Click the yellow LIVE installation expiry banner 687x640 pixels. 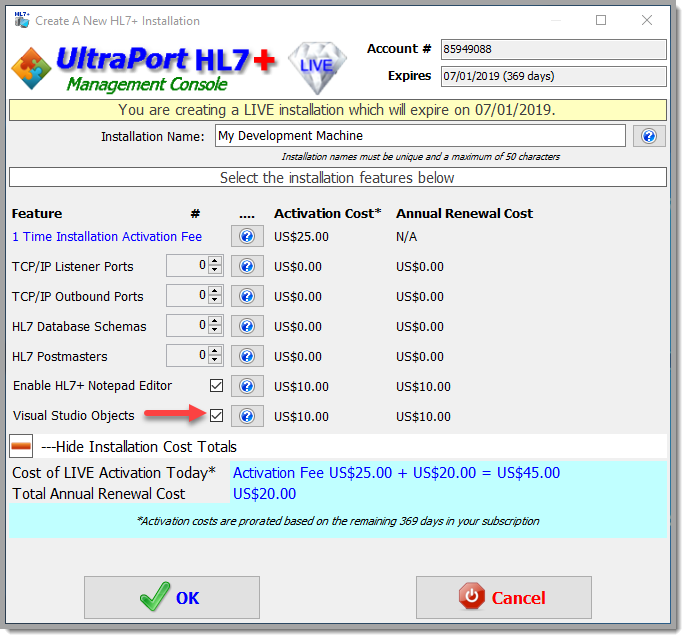point(338,110)
